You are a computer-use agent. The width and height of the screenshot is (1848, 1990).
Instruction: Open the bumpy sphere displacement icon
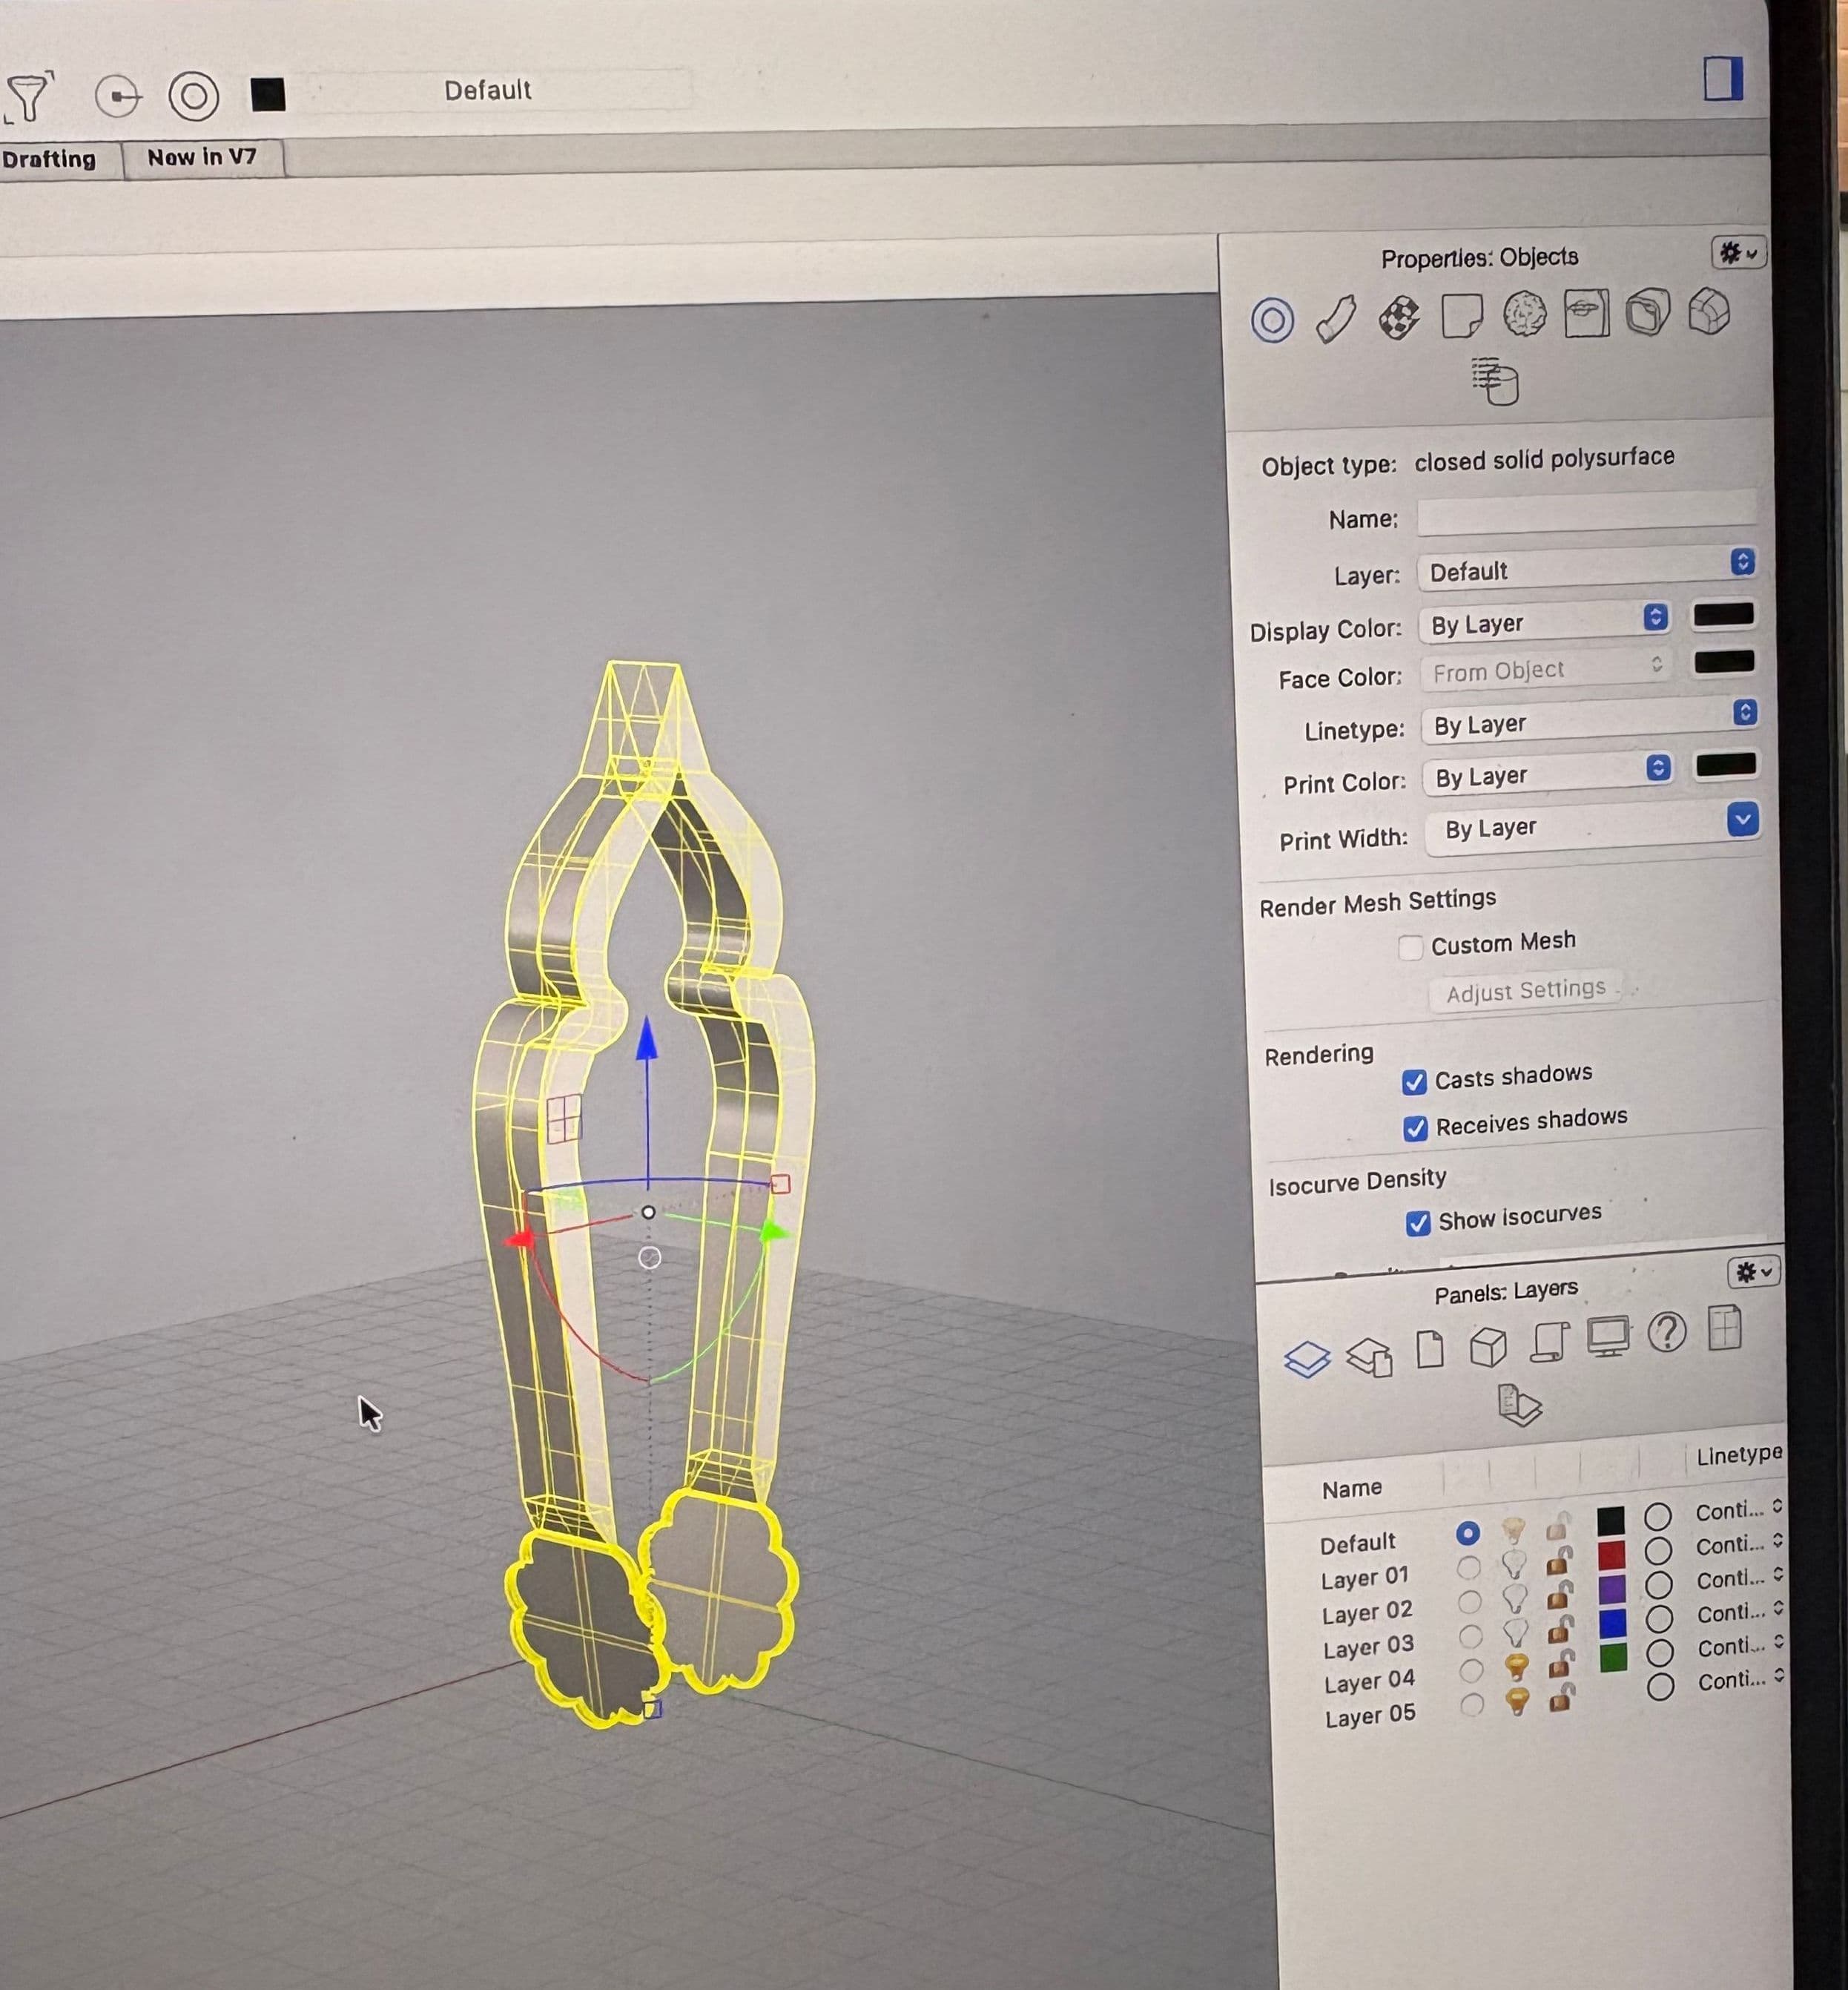pyautogui.click(x=1525, y=314)
